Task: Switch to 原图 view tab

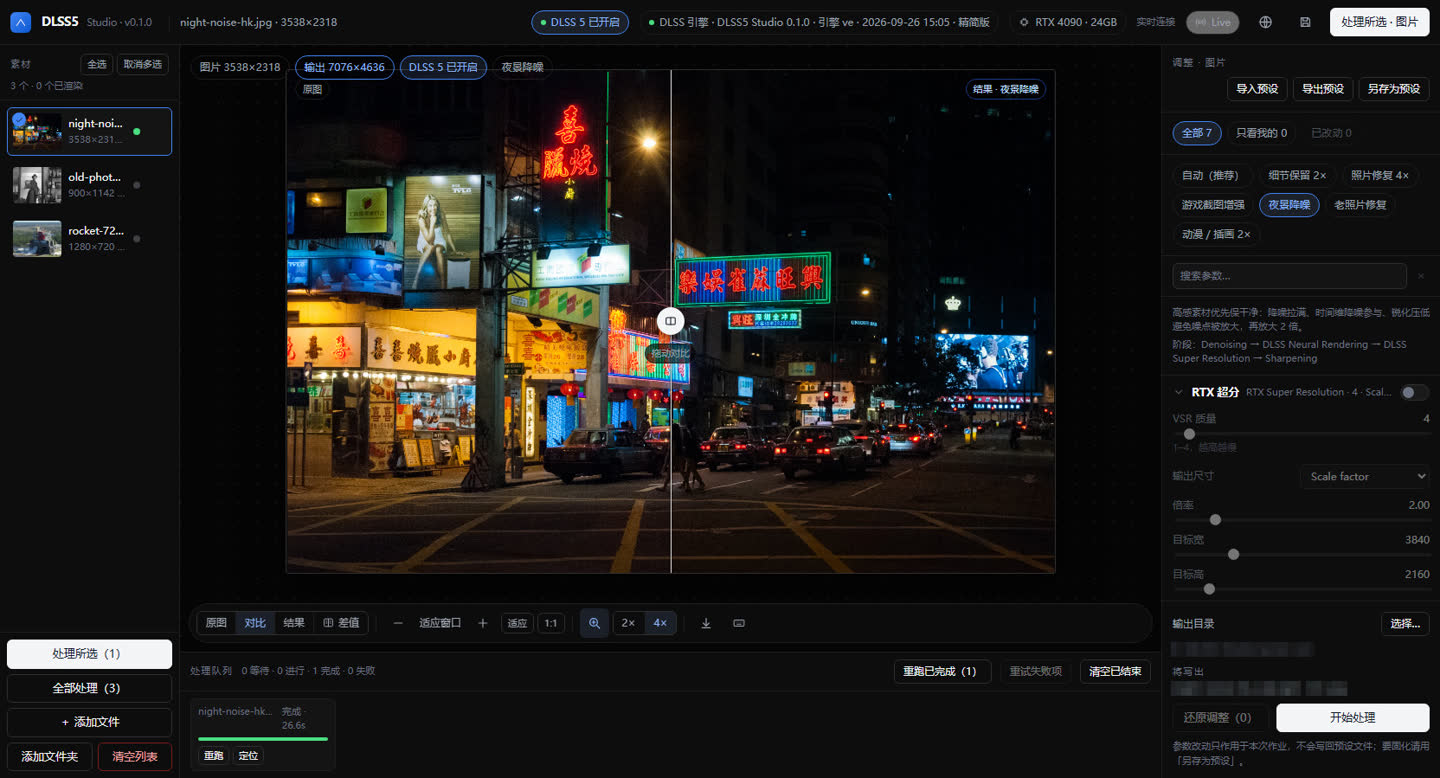Action: 216,623
